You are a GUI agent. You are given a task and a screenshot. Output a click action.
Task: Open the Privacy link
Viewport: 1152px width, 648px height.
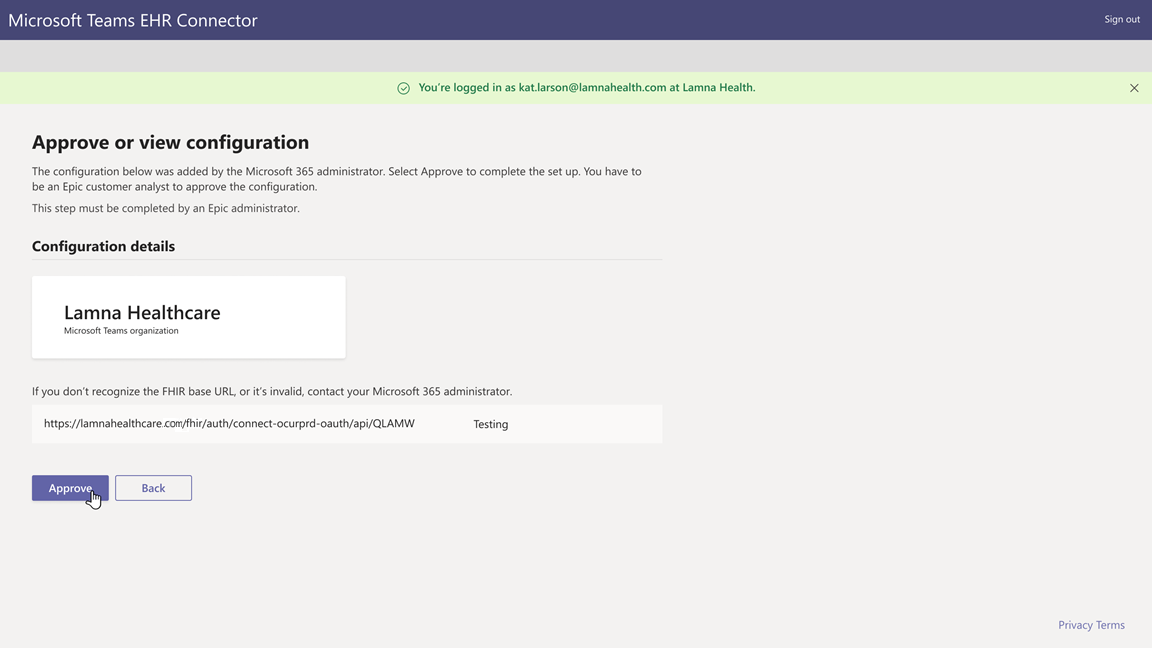click(x=1075, y=625)
